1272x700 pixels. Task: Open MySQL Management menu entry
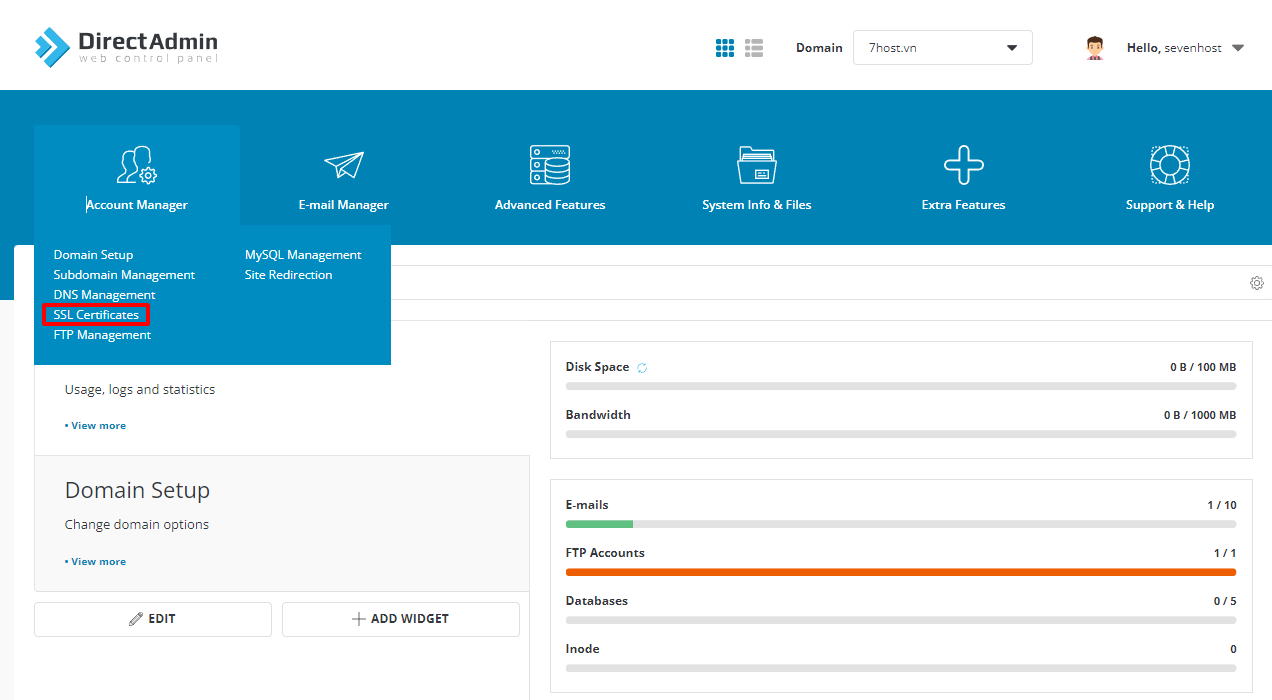click(303, 255)
